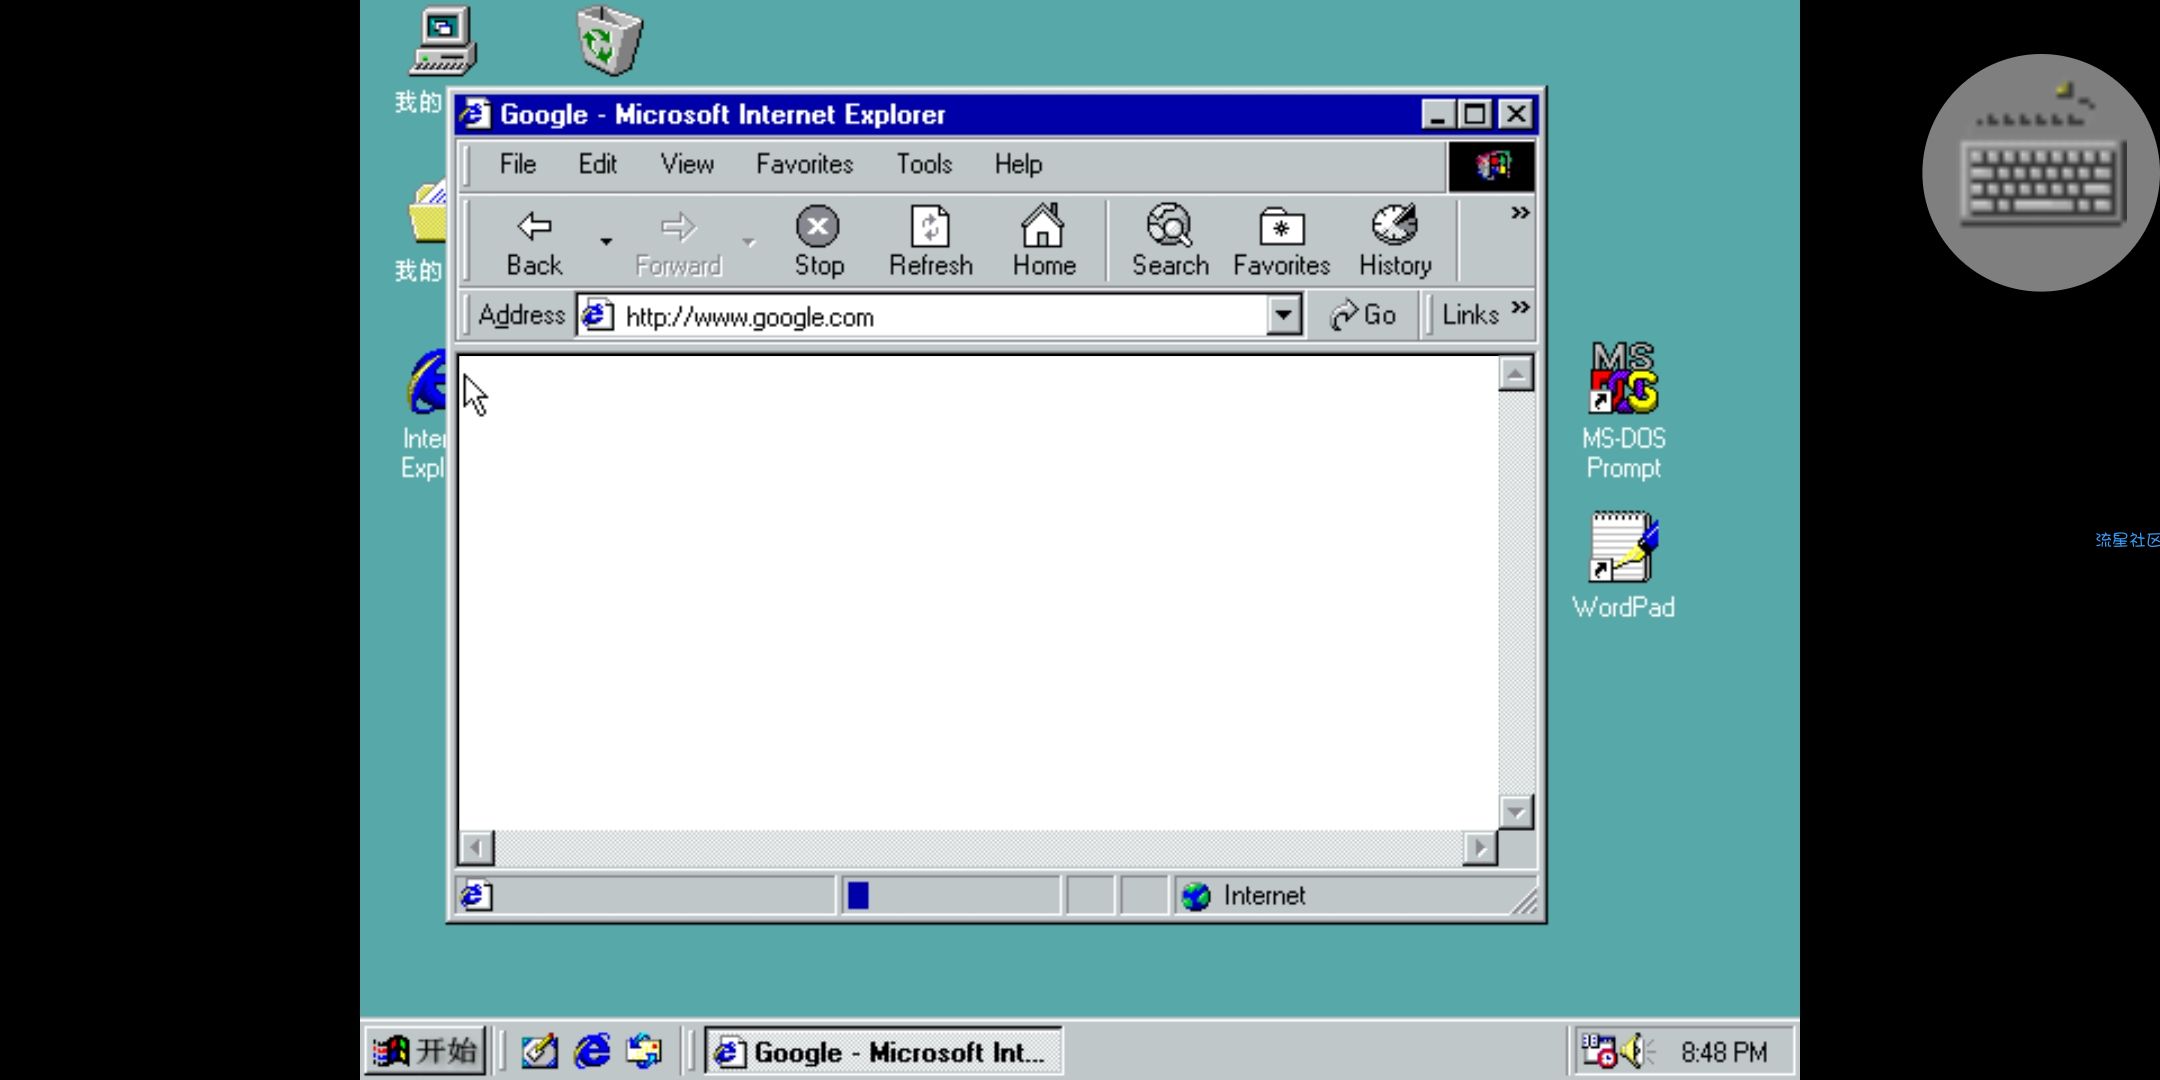2160x1080 pixels.
Task: Click vertical scrollbar up arrow
Action: 1516,374
